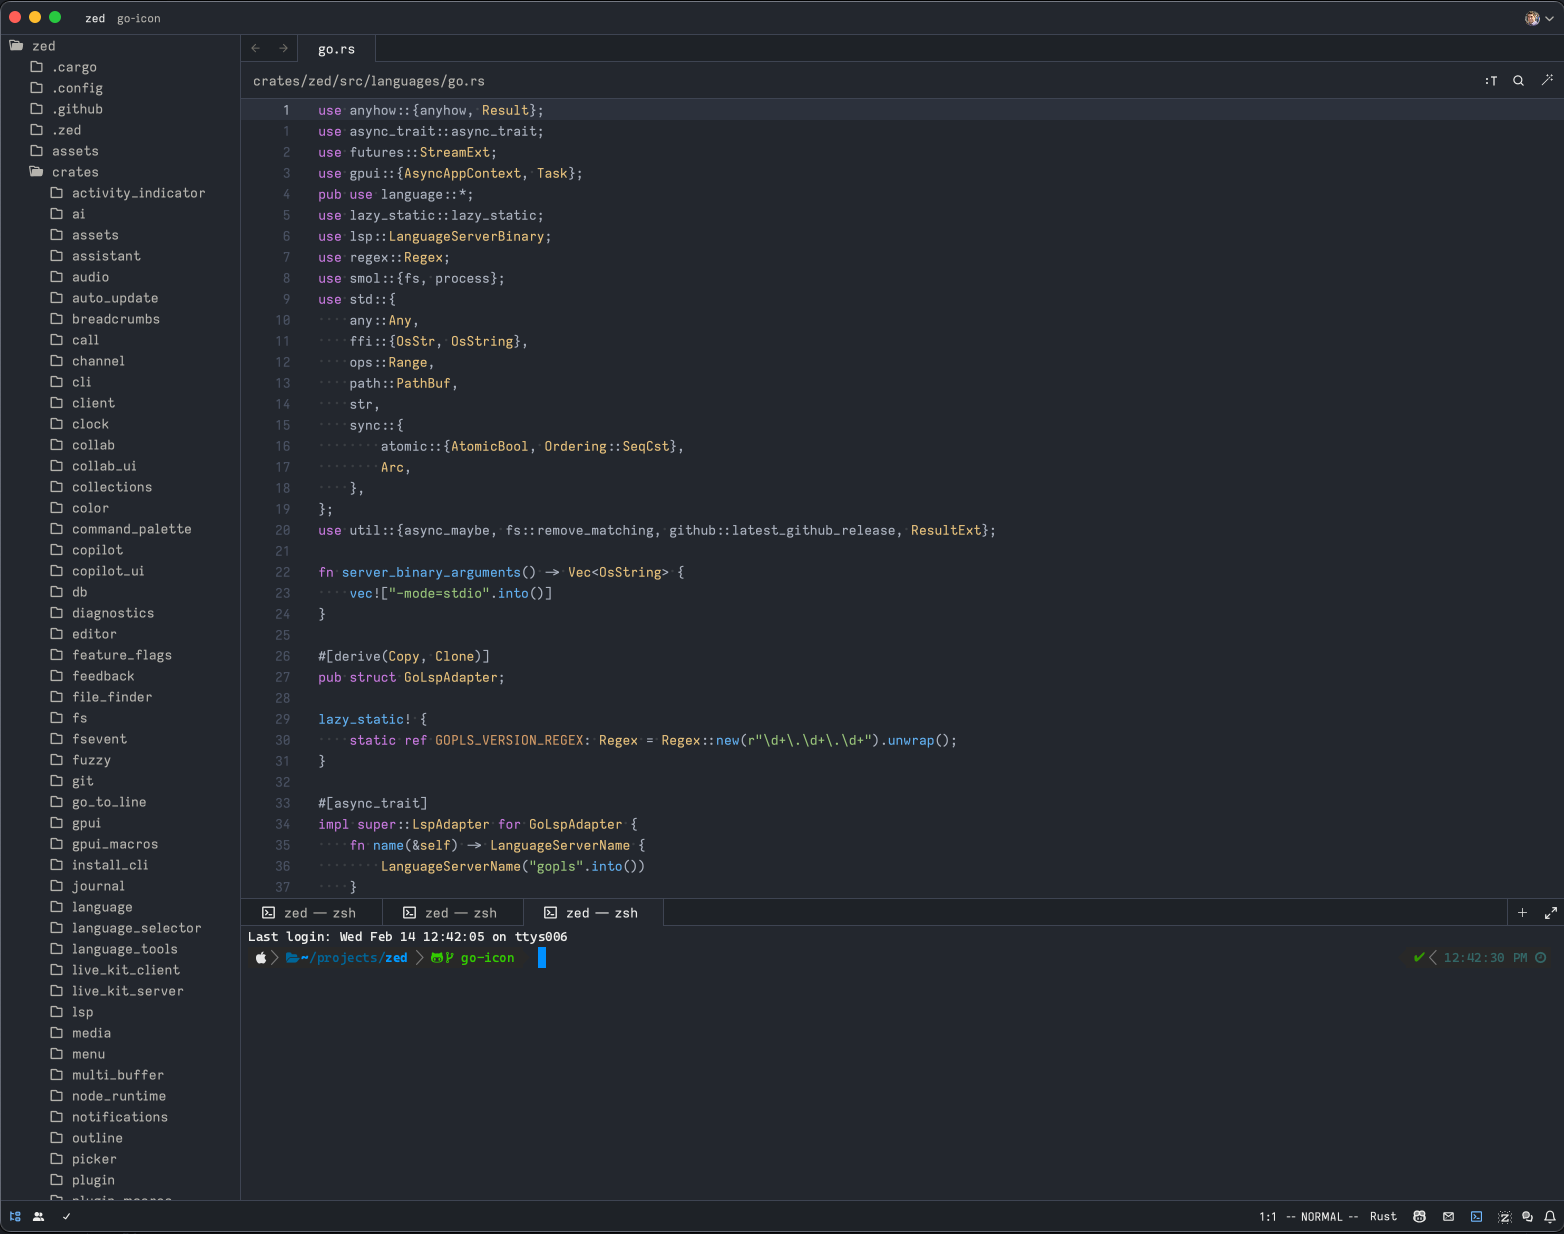Toggle the terminal panel icon

click(x=1476, y=1217)
